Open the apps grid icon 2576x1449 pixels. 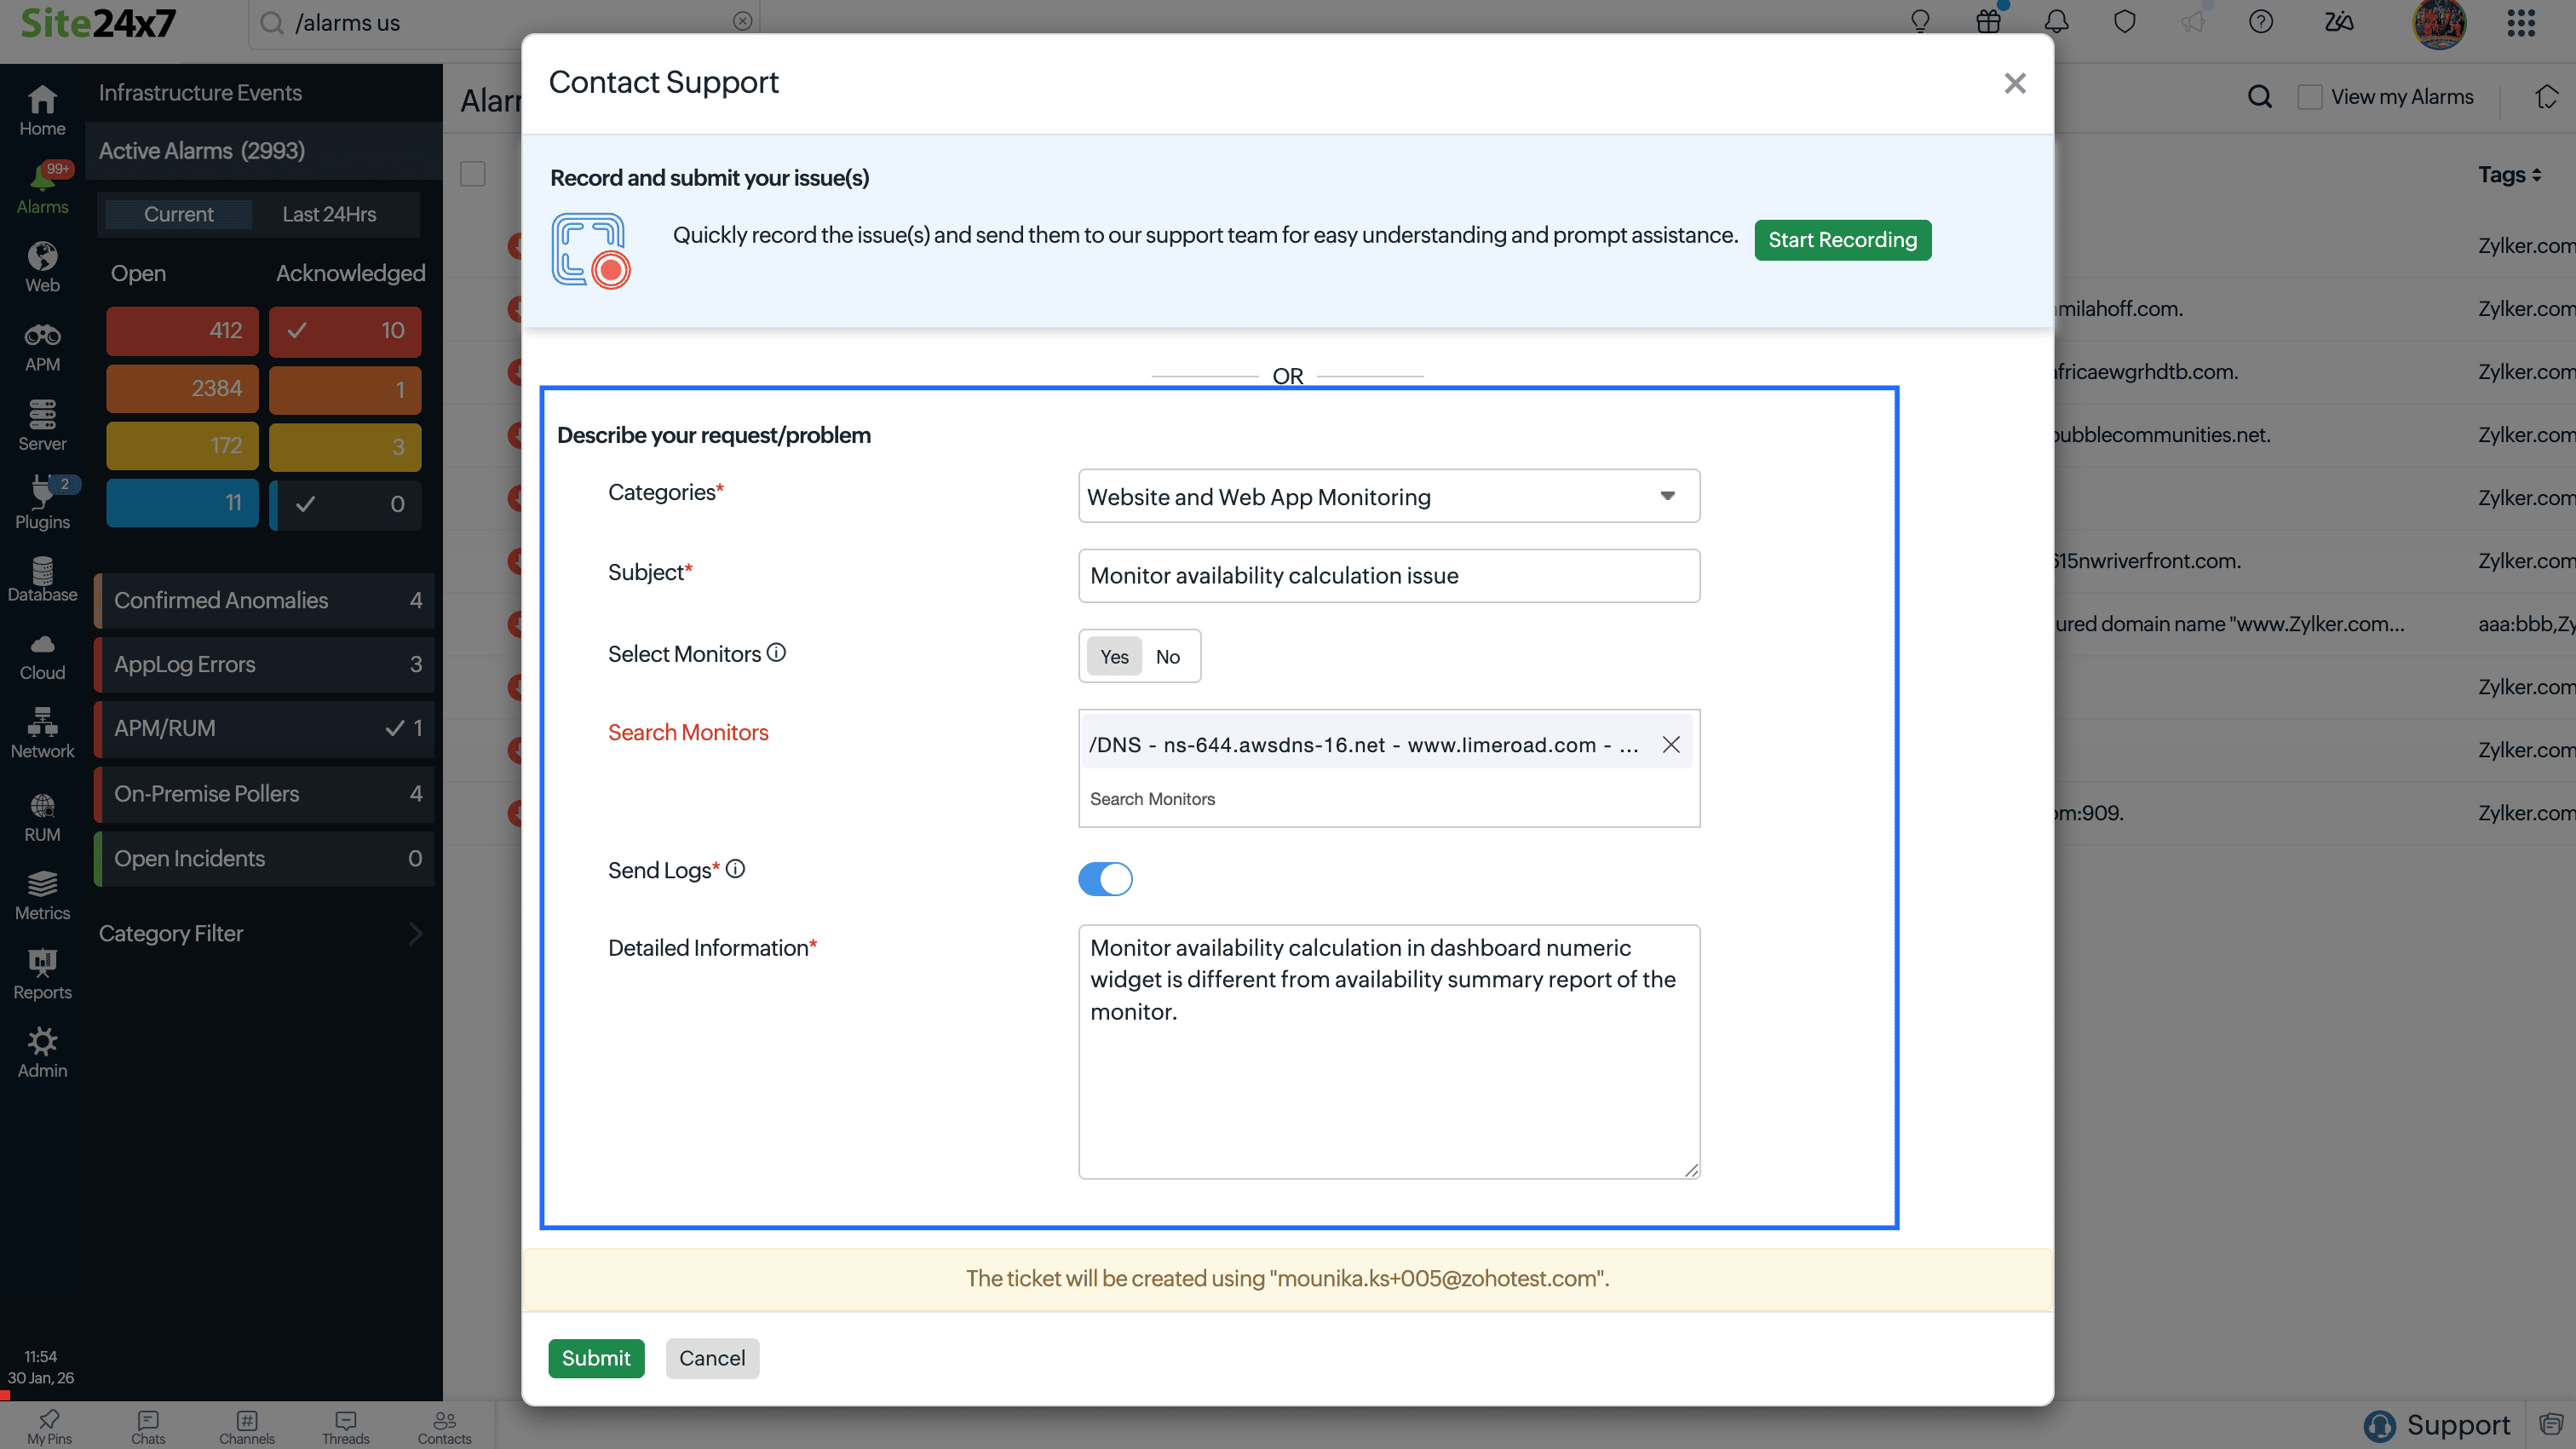tap(2520, 22)
